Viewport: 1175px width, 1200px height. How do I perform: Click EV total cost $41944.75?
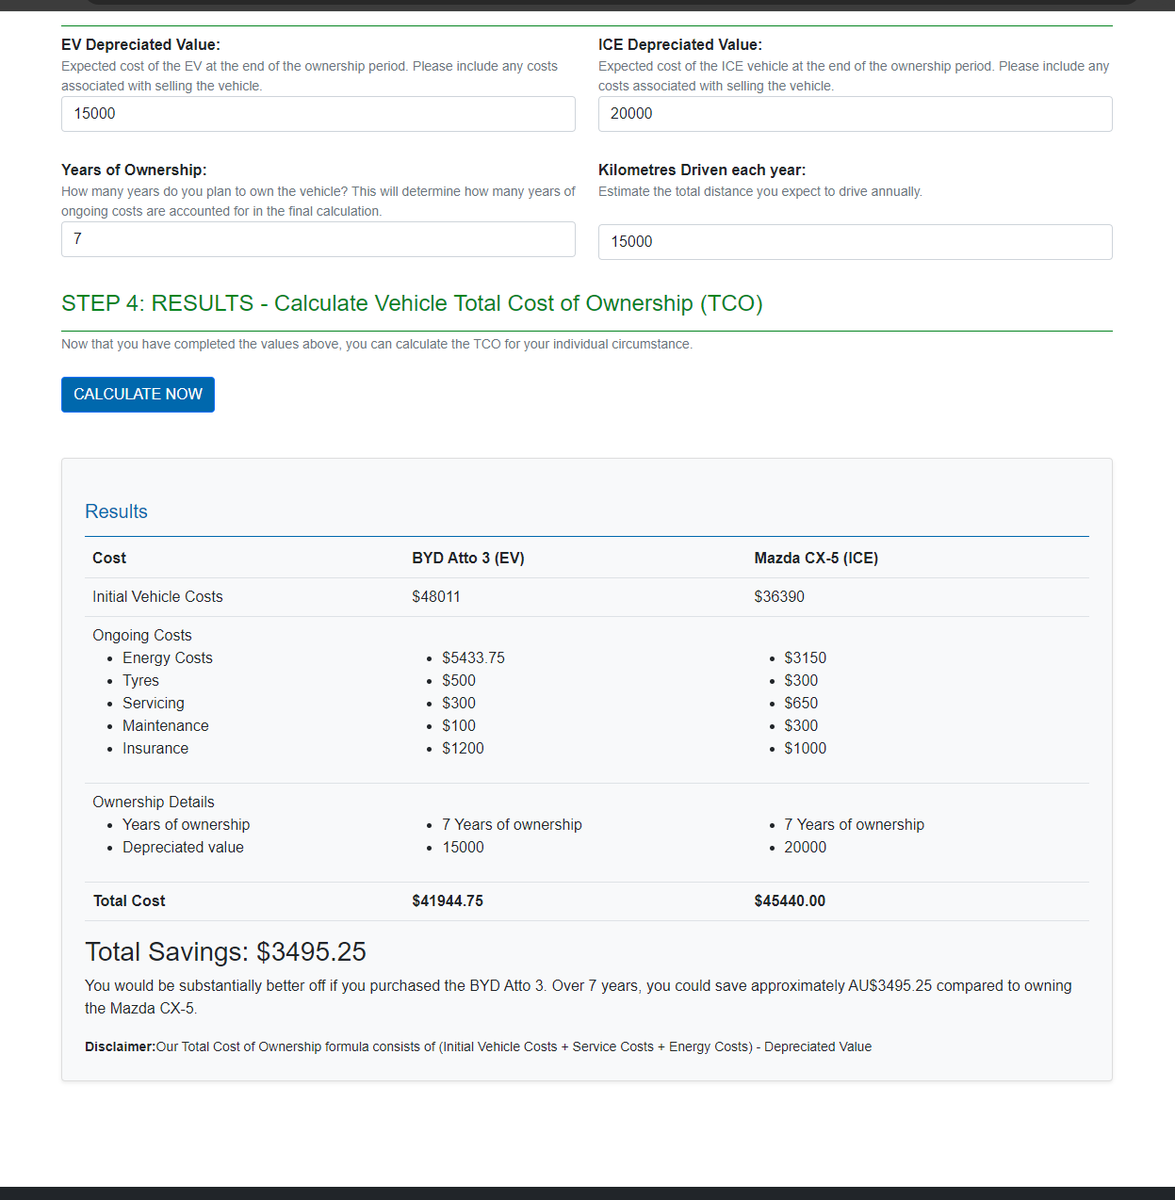447,901
